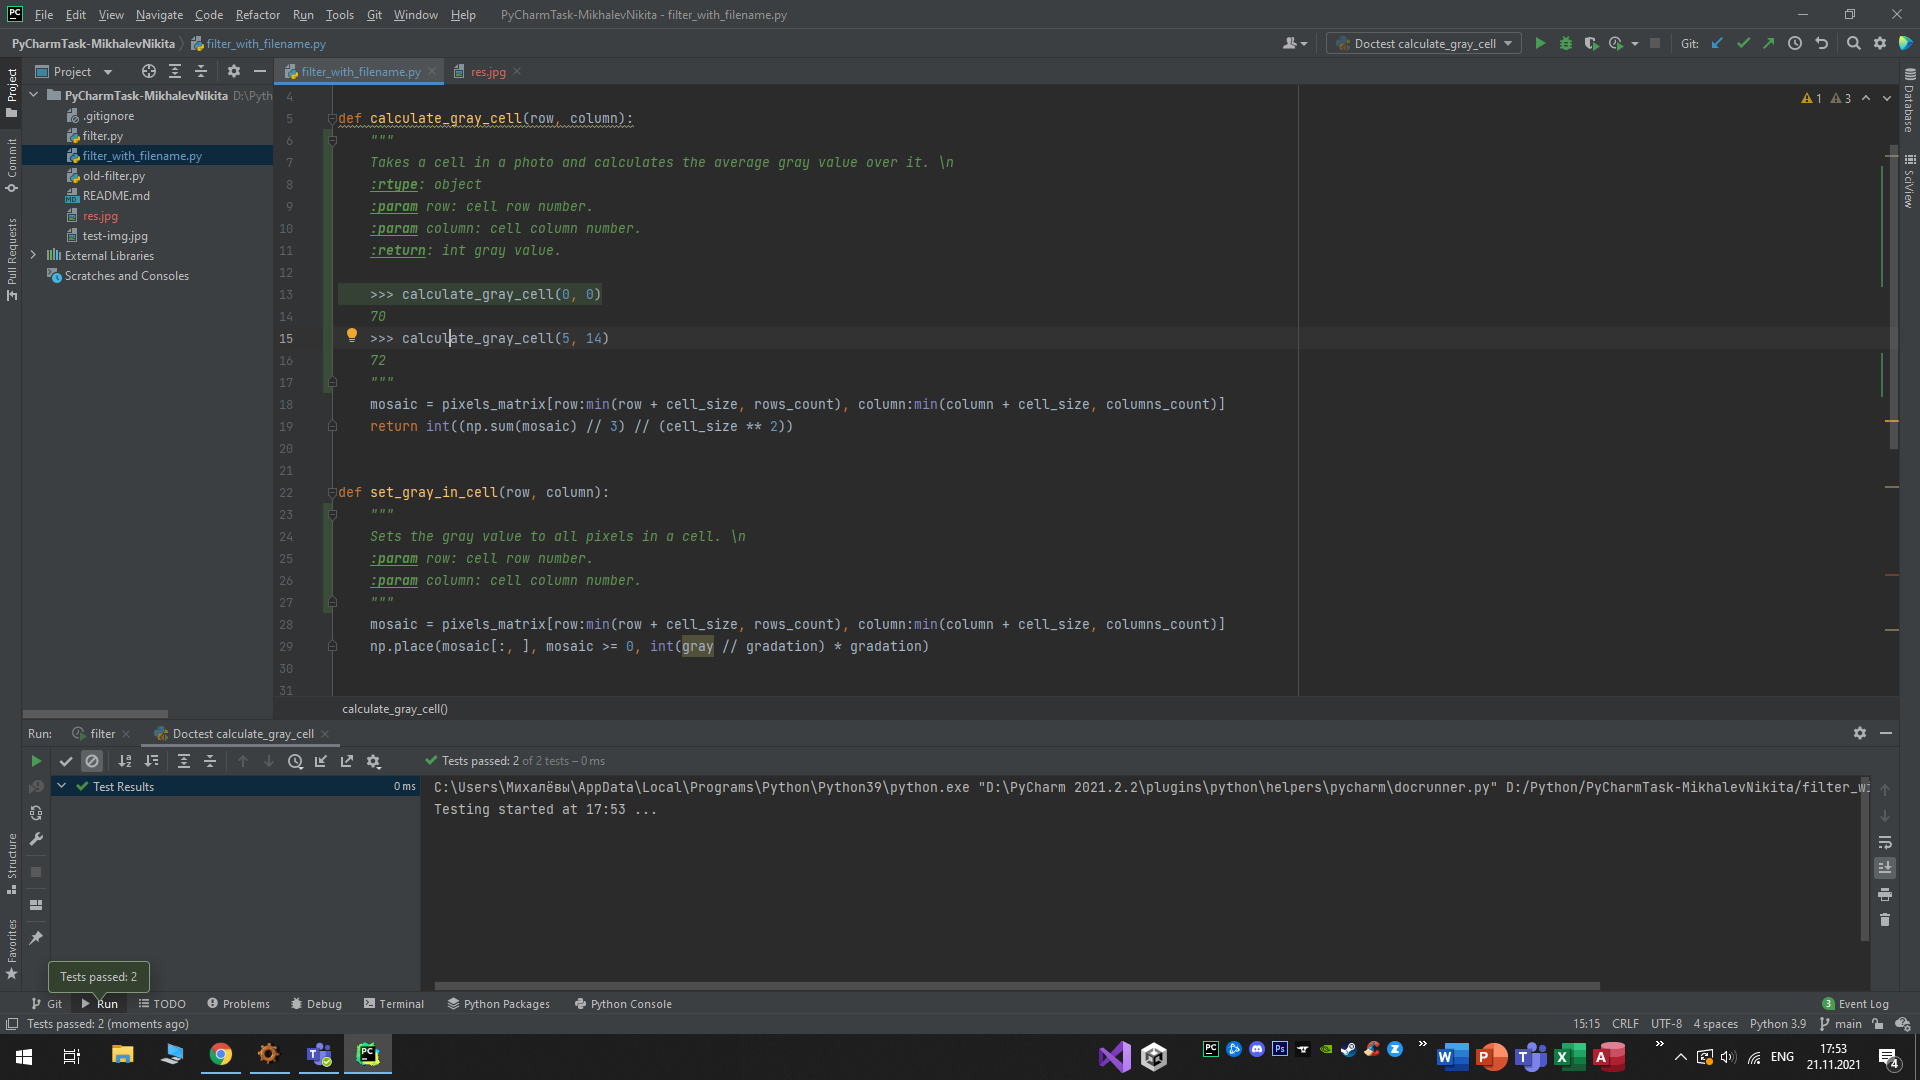
Task: Toggle scroll to end in the console
Action: click(x=1885, y=868)
